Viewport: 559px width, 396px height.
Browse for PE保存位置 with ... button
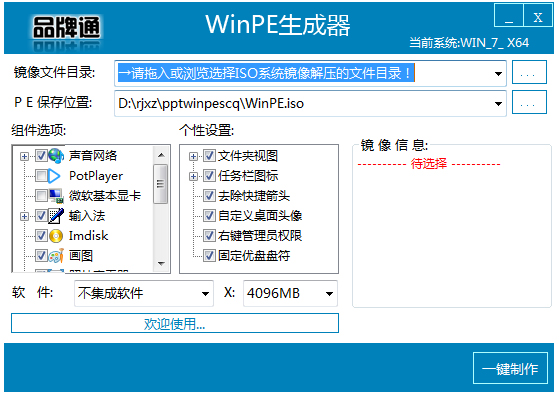tap(529, 102)
